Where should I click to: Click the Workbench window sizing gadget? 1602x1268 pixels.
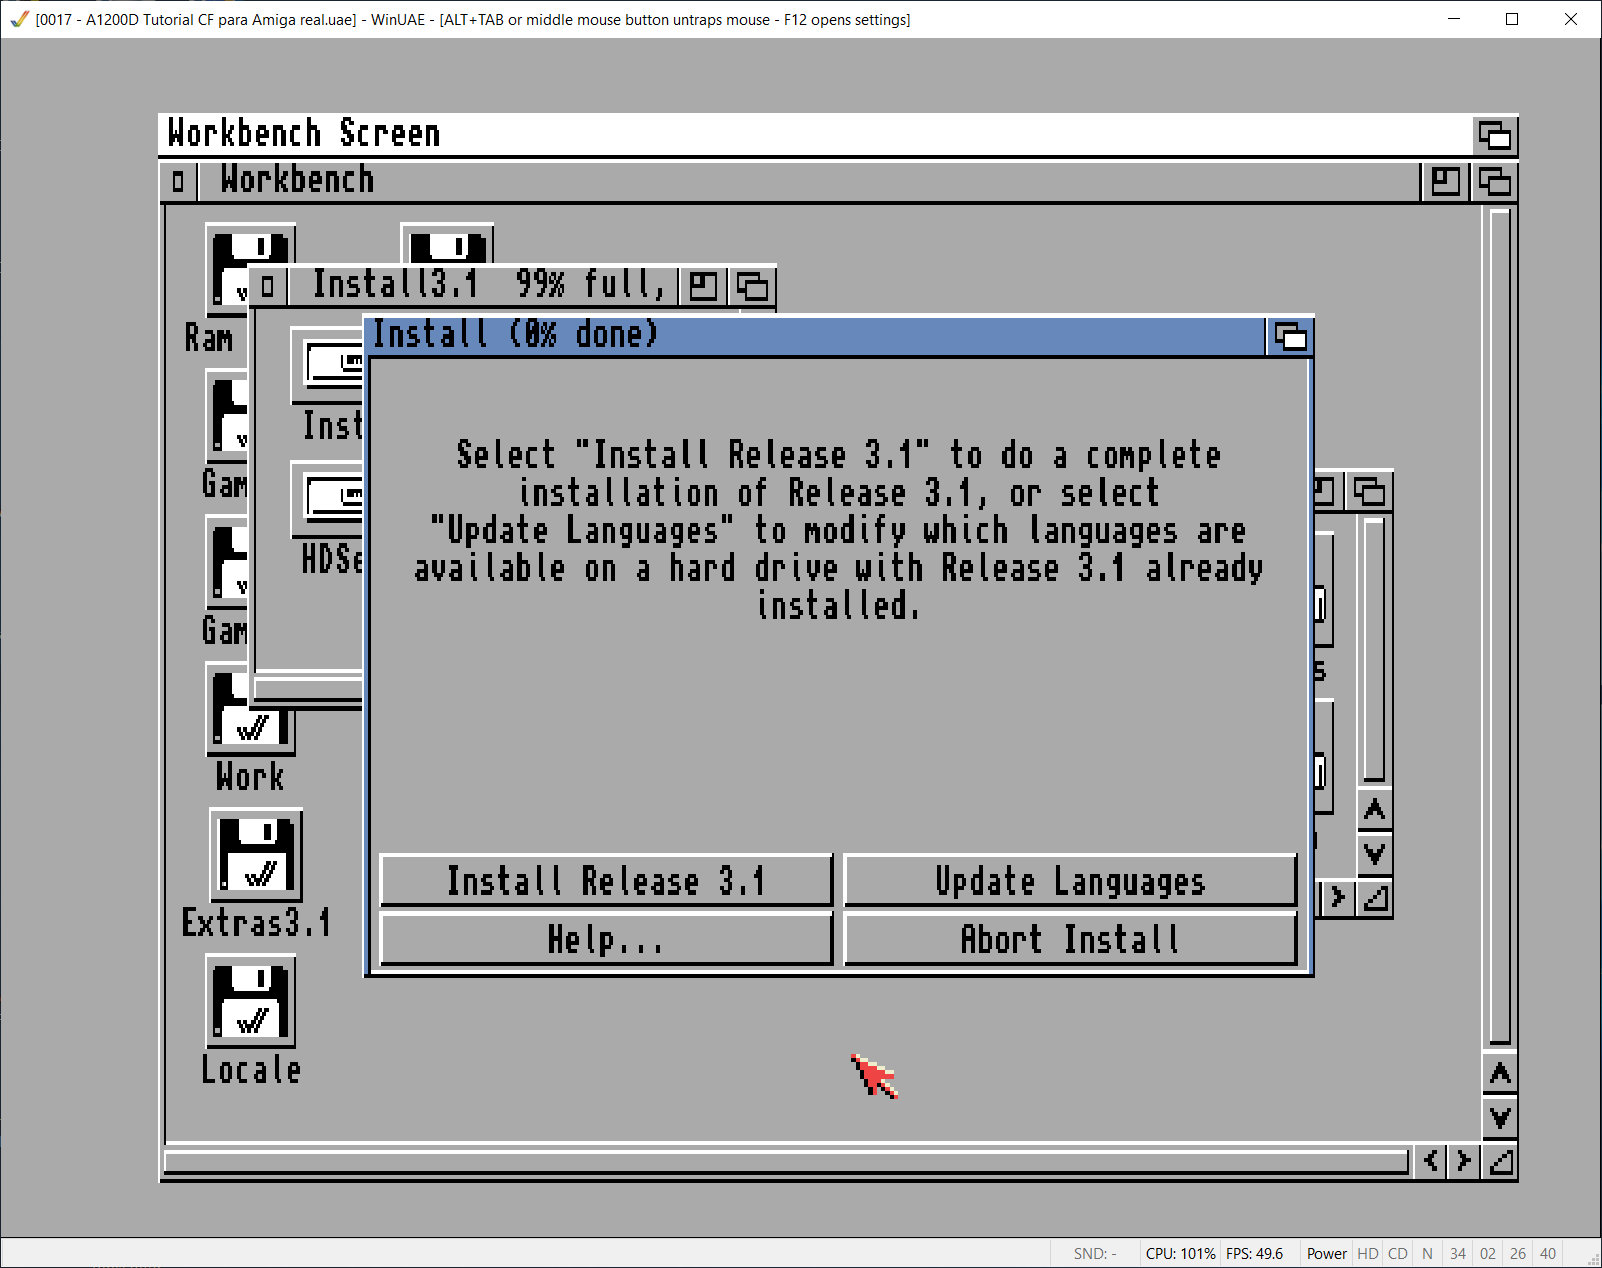coord(1500,1161)
